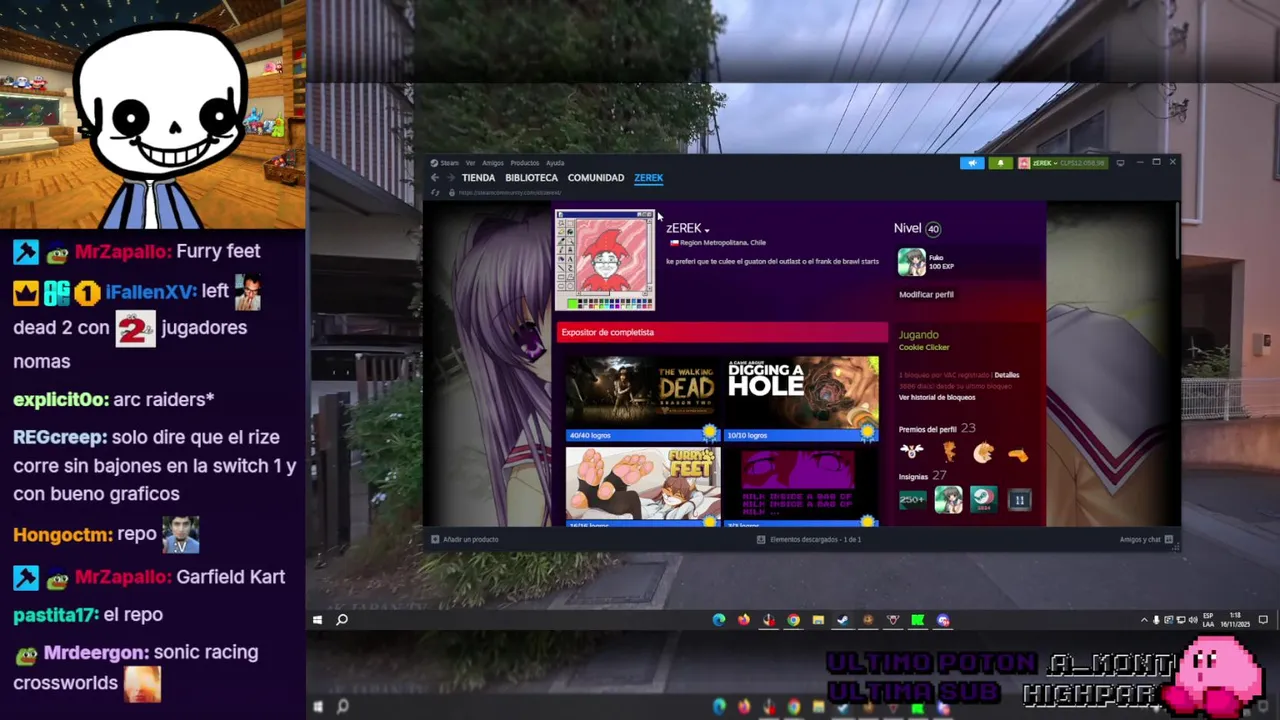The image size is (1280, 720).
Task: Click Ver historial de bloqueos link
Action: point(937,397)
